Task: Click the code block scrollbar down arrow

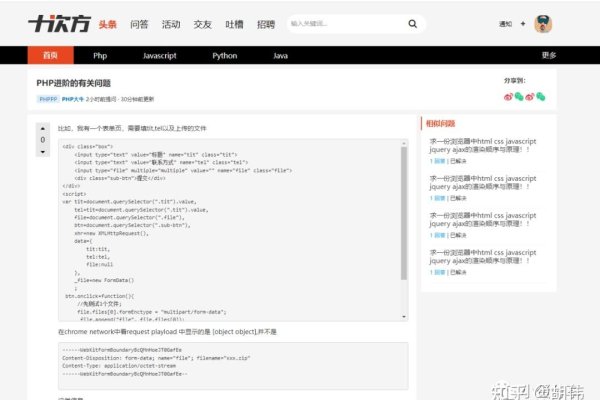Action: (x=404, y=317)
